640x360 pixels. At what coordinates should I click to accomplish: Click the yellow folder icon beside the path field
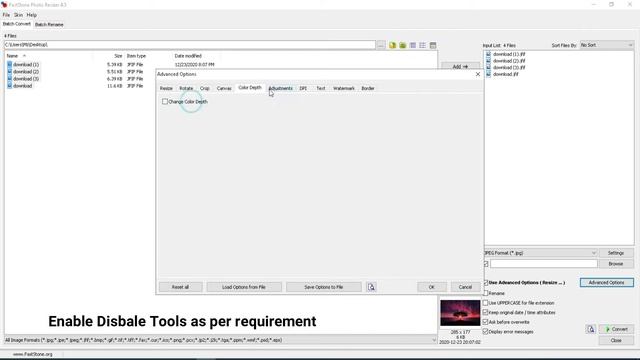(392, 45)
